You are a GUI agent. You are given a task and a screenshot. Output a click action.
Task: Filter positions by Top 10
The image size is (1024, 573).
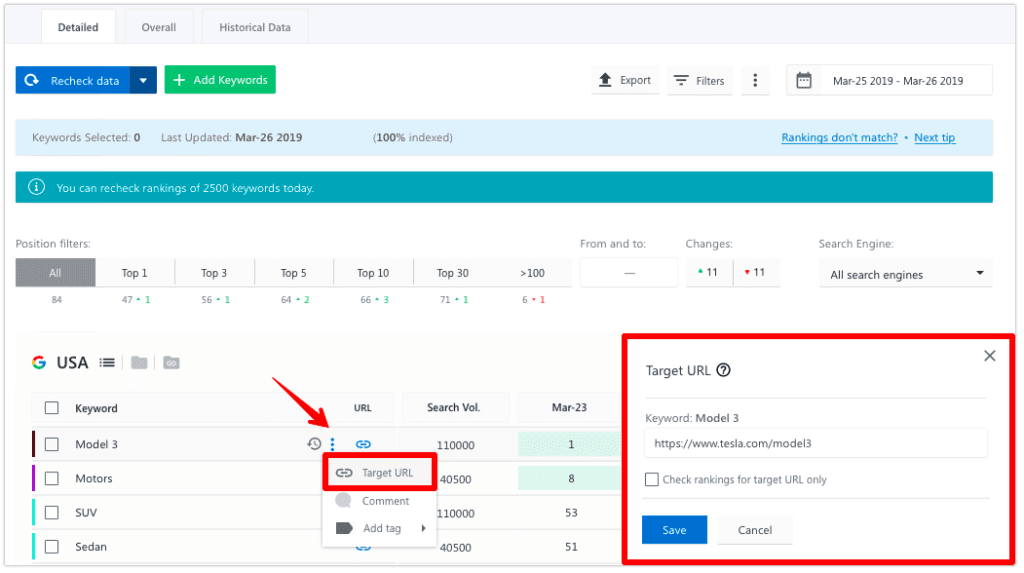373,273
